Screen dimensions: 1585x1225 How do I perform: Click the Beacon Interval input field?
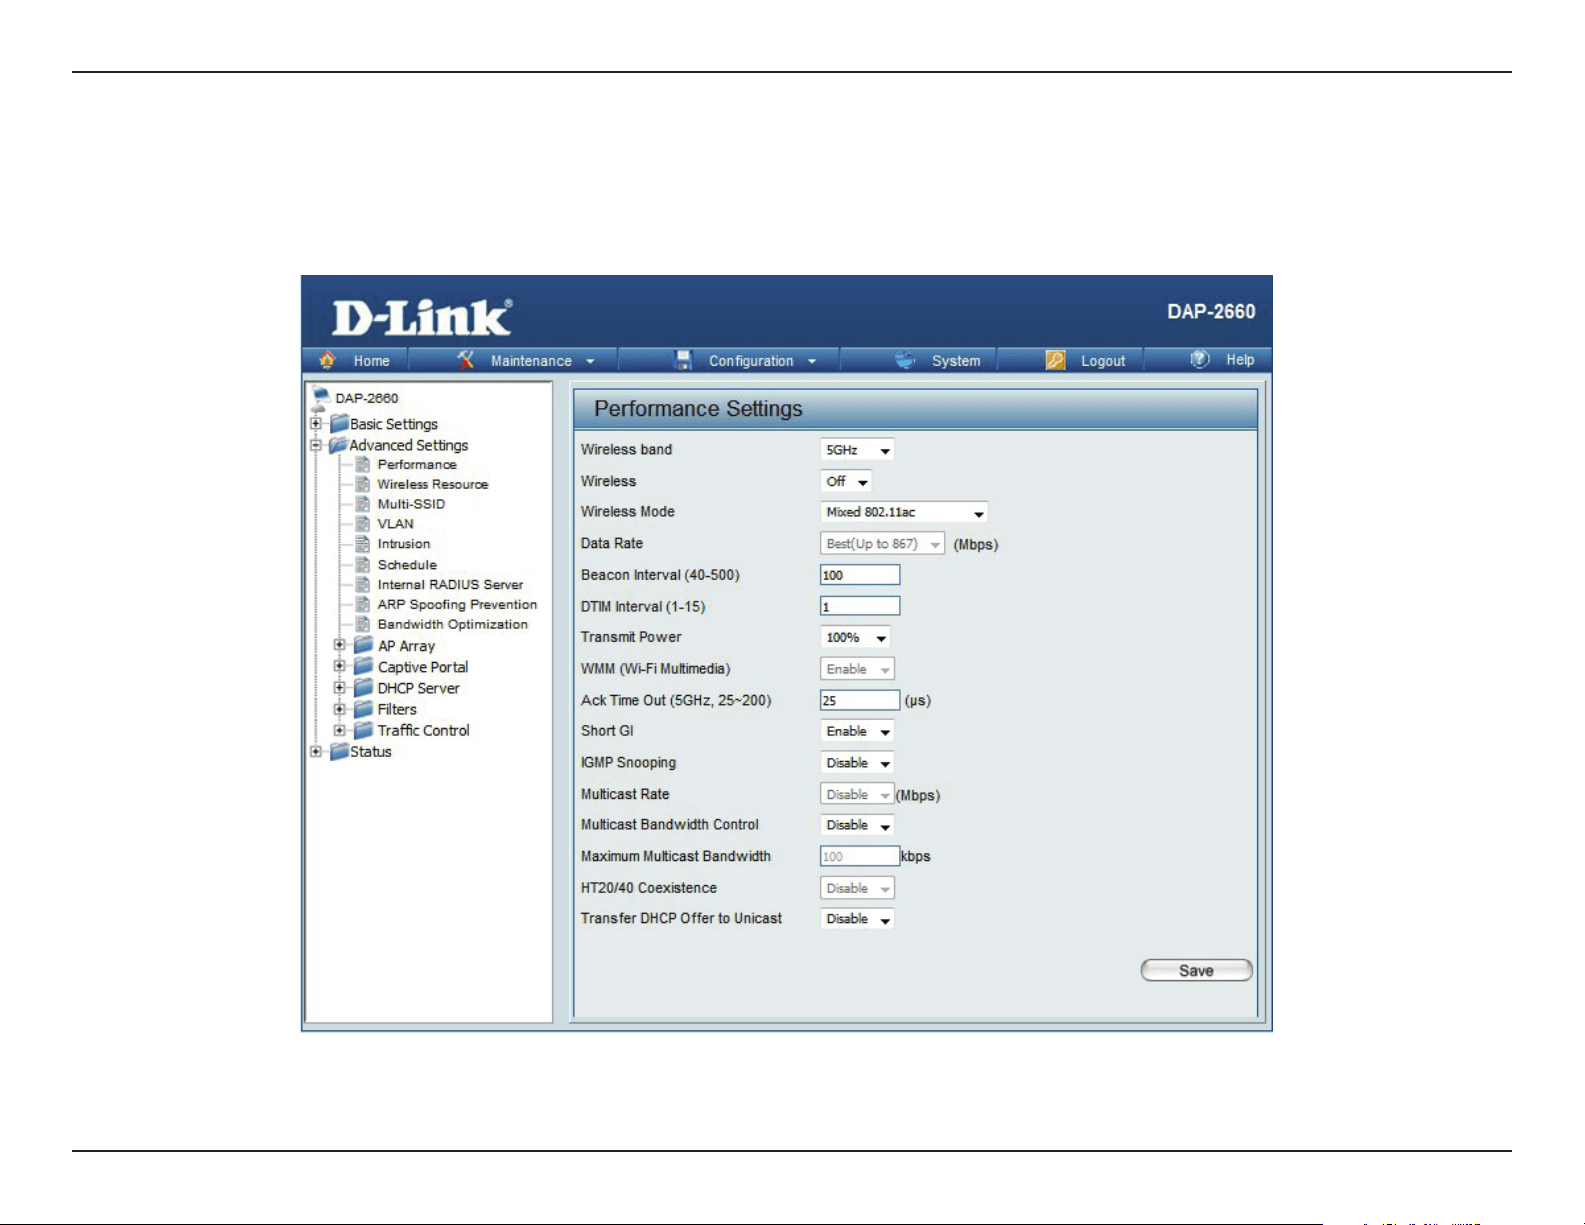pos(860,575)
